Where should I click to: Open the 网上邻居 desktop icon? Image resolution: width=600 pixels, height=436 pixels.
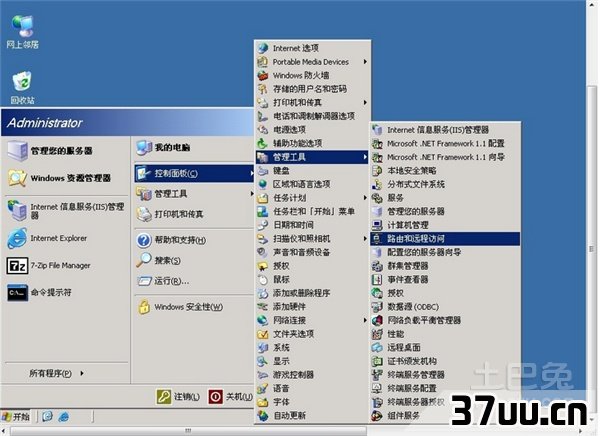pos(23,32)
